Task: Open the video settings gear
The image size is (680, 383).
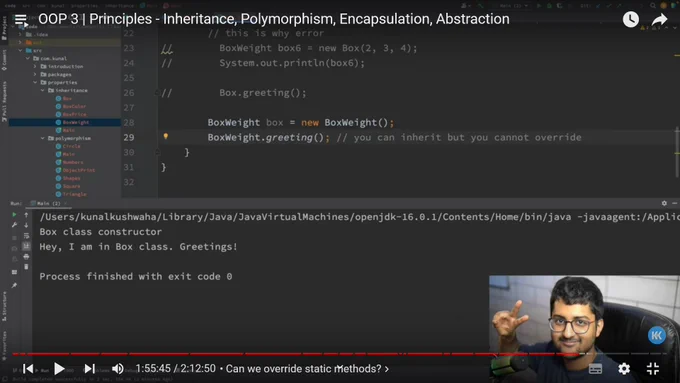Action: click(x=624, y=369)
